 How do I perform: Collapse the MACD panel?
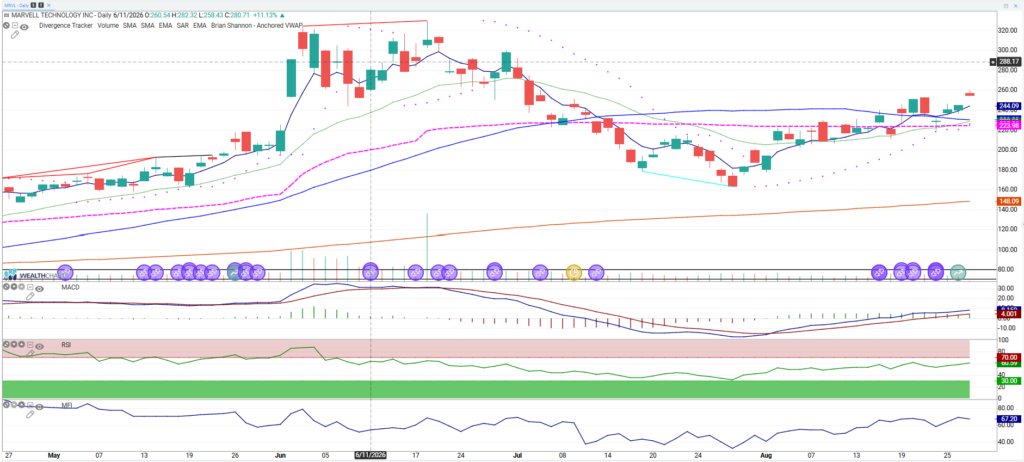click(x=30, y=287)
